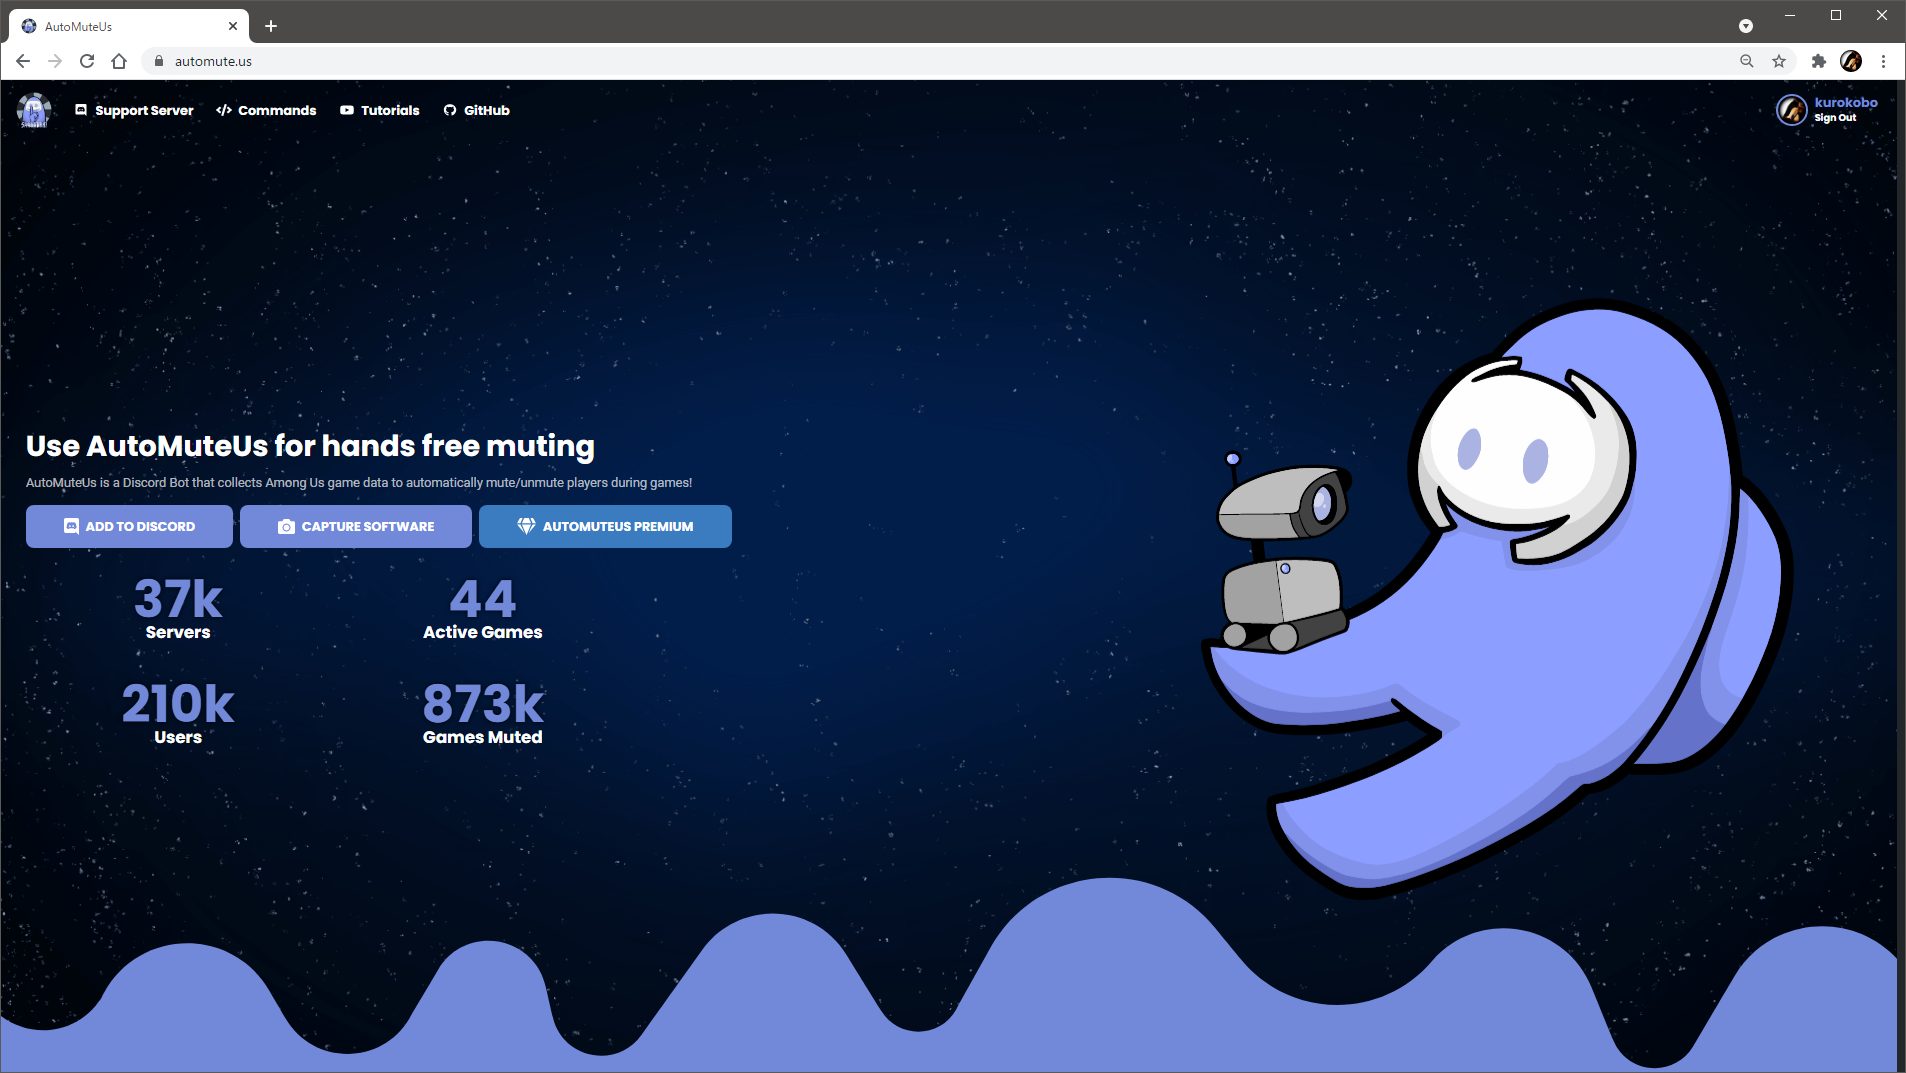Bookmark this page with star icon
The height and width of the screenshot is (1073, 1906).
point(1779,61)
